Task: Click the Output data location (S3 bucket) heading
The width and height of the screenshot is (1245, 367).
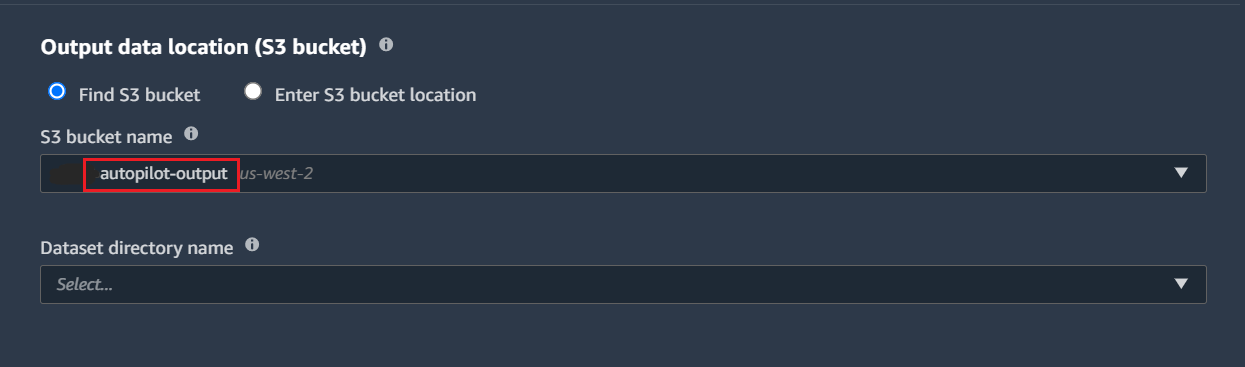Action: 204,46
